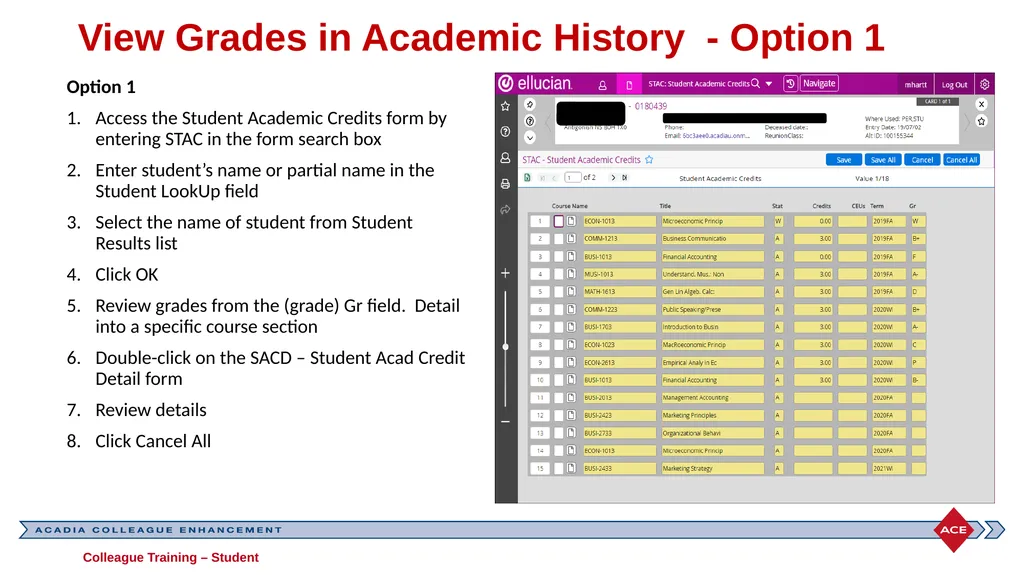Image resolution: width=1024 pixels, height=575 pixels.
Task: Click 'Marketing Strategy' title field
Action: [712, 468]
